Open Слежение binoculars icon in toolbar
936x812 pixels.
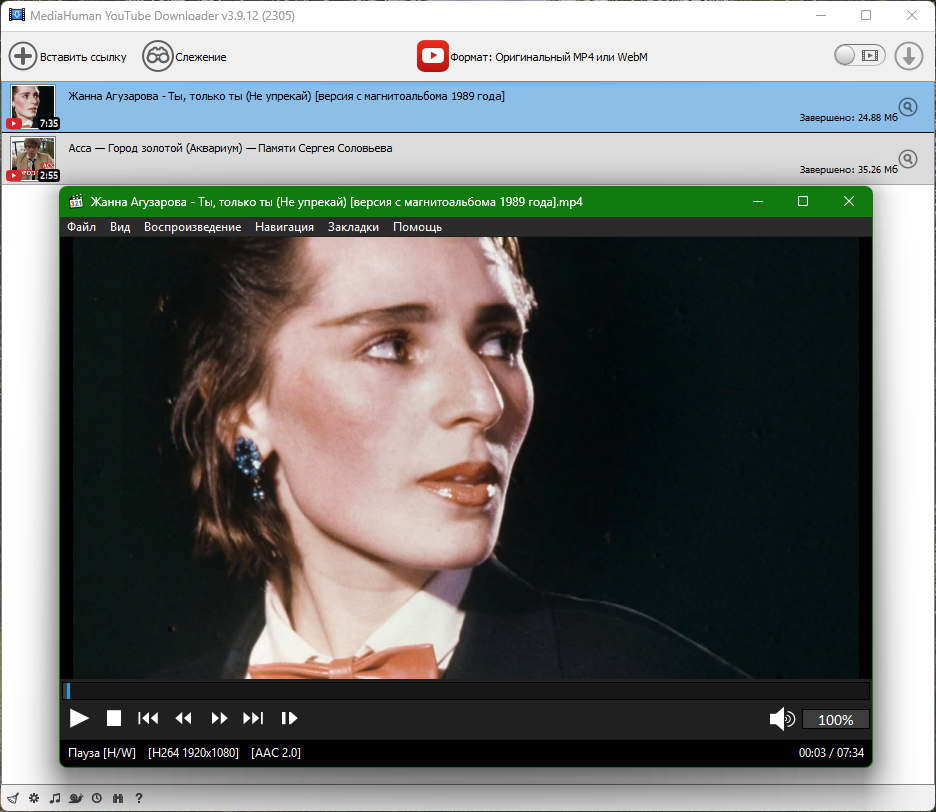(158, 57)
